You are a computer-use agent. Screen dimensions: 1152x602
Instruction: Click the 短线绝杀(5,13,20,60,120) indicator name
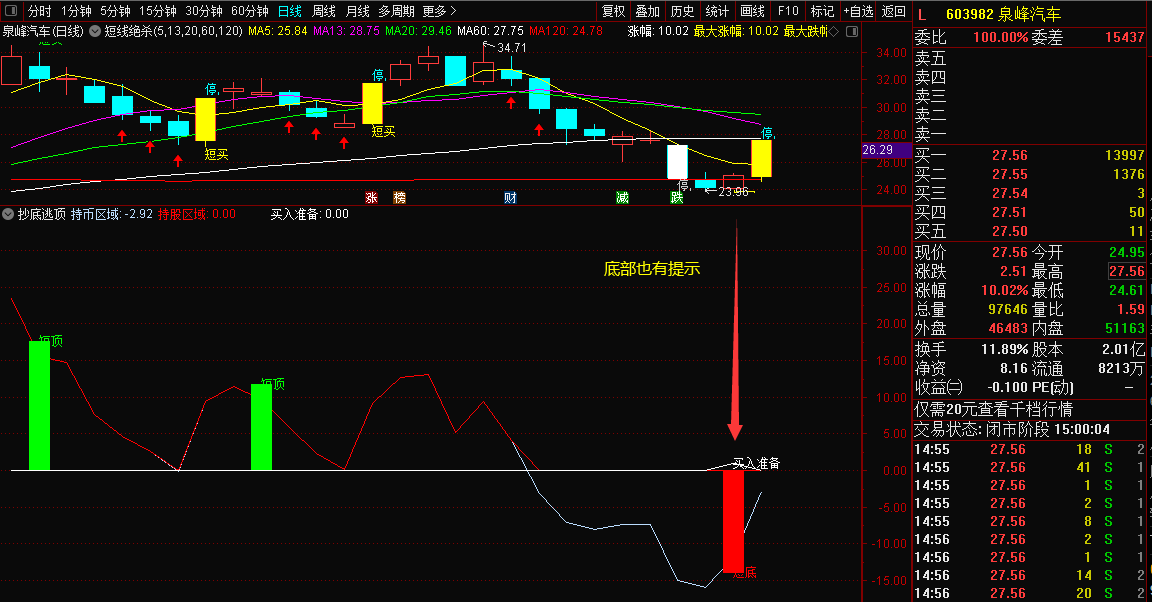[173, 32]
